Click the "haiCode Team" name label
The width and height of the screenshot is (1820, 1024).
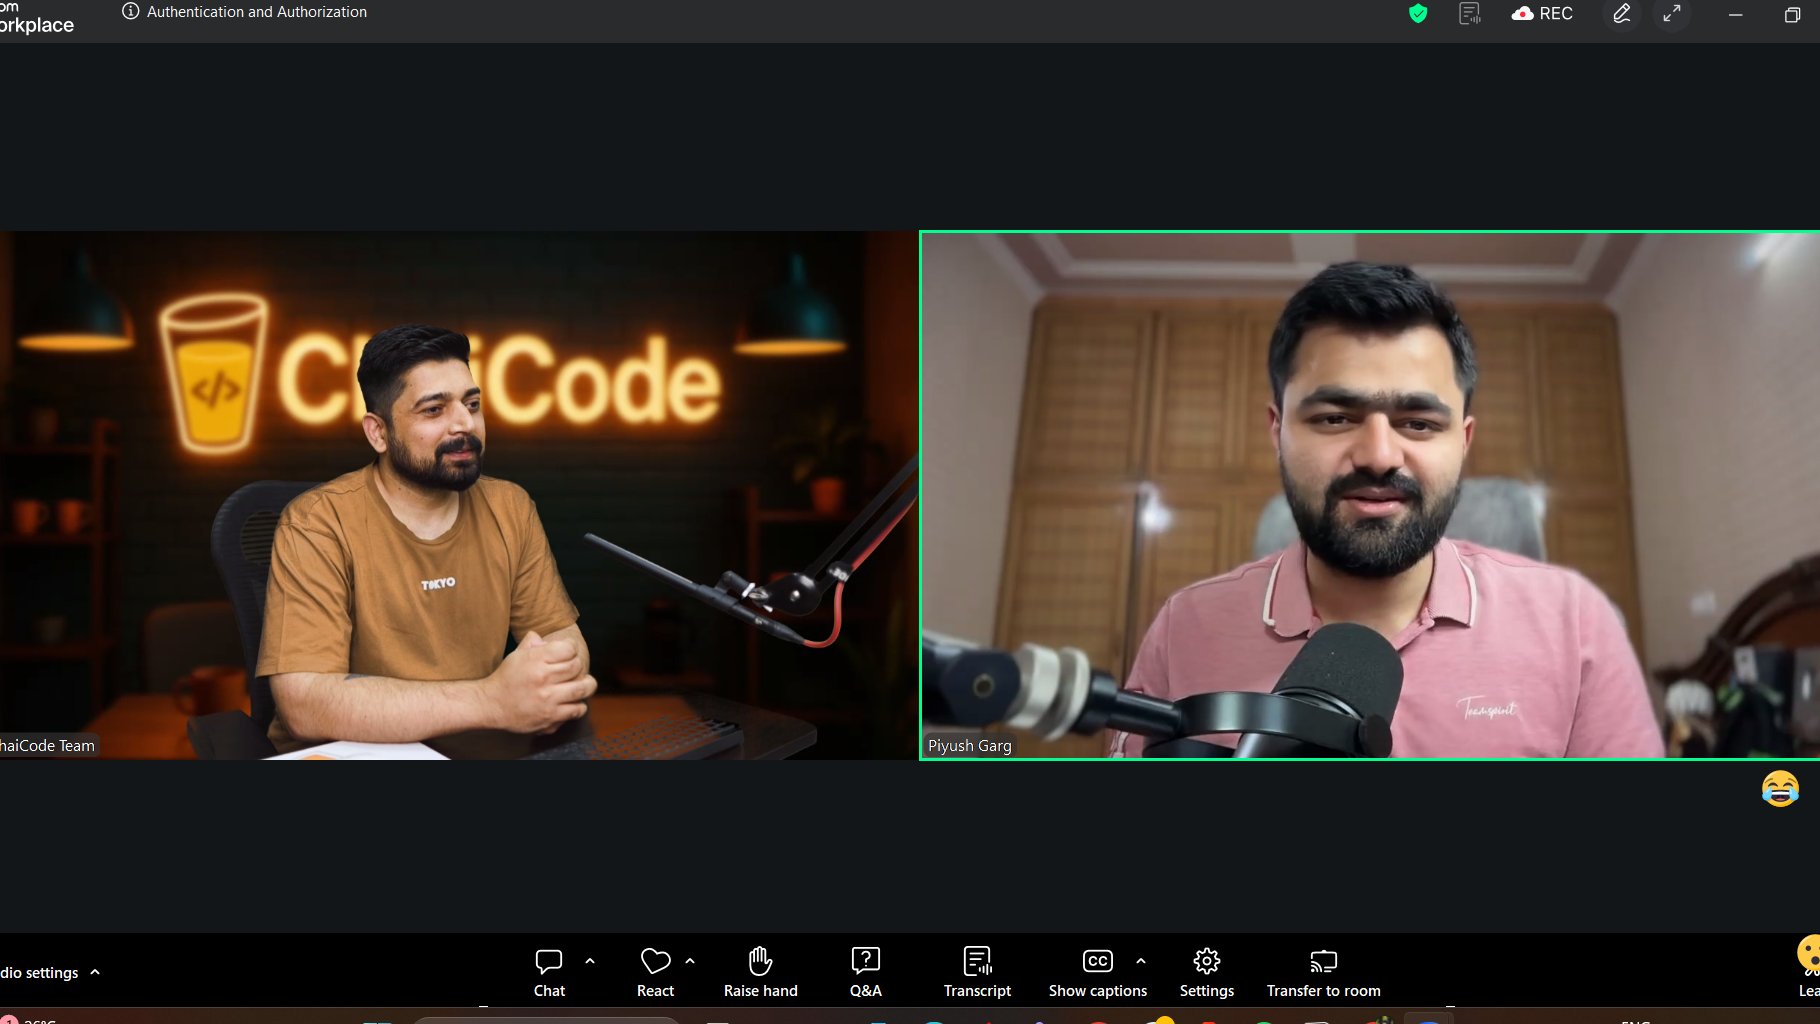coord(48,745)
